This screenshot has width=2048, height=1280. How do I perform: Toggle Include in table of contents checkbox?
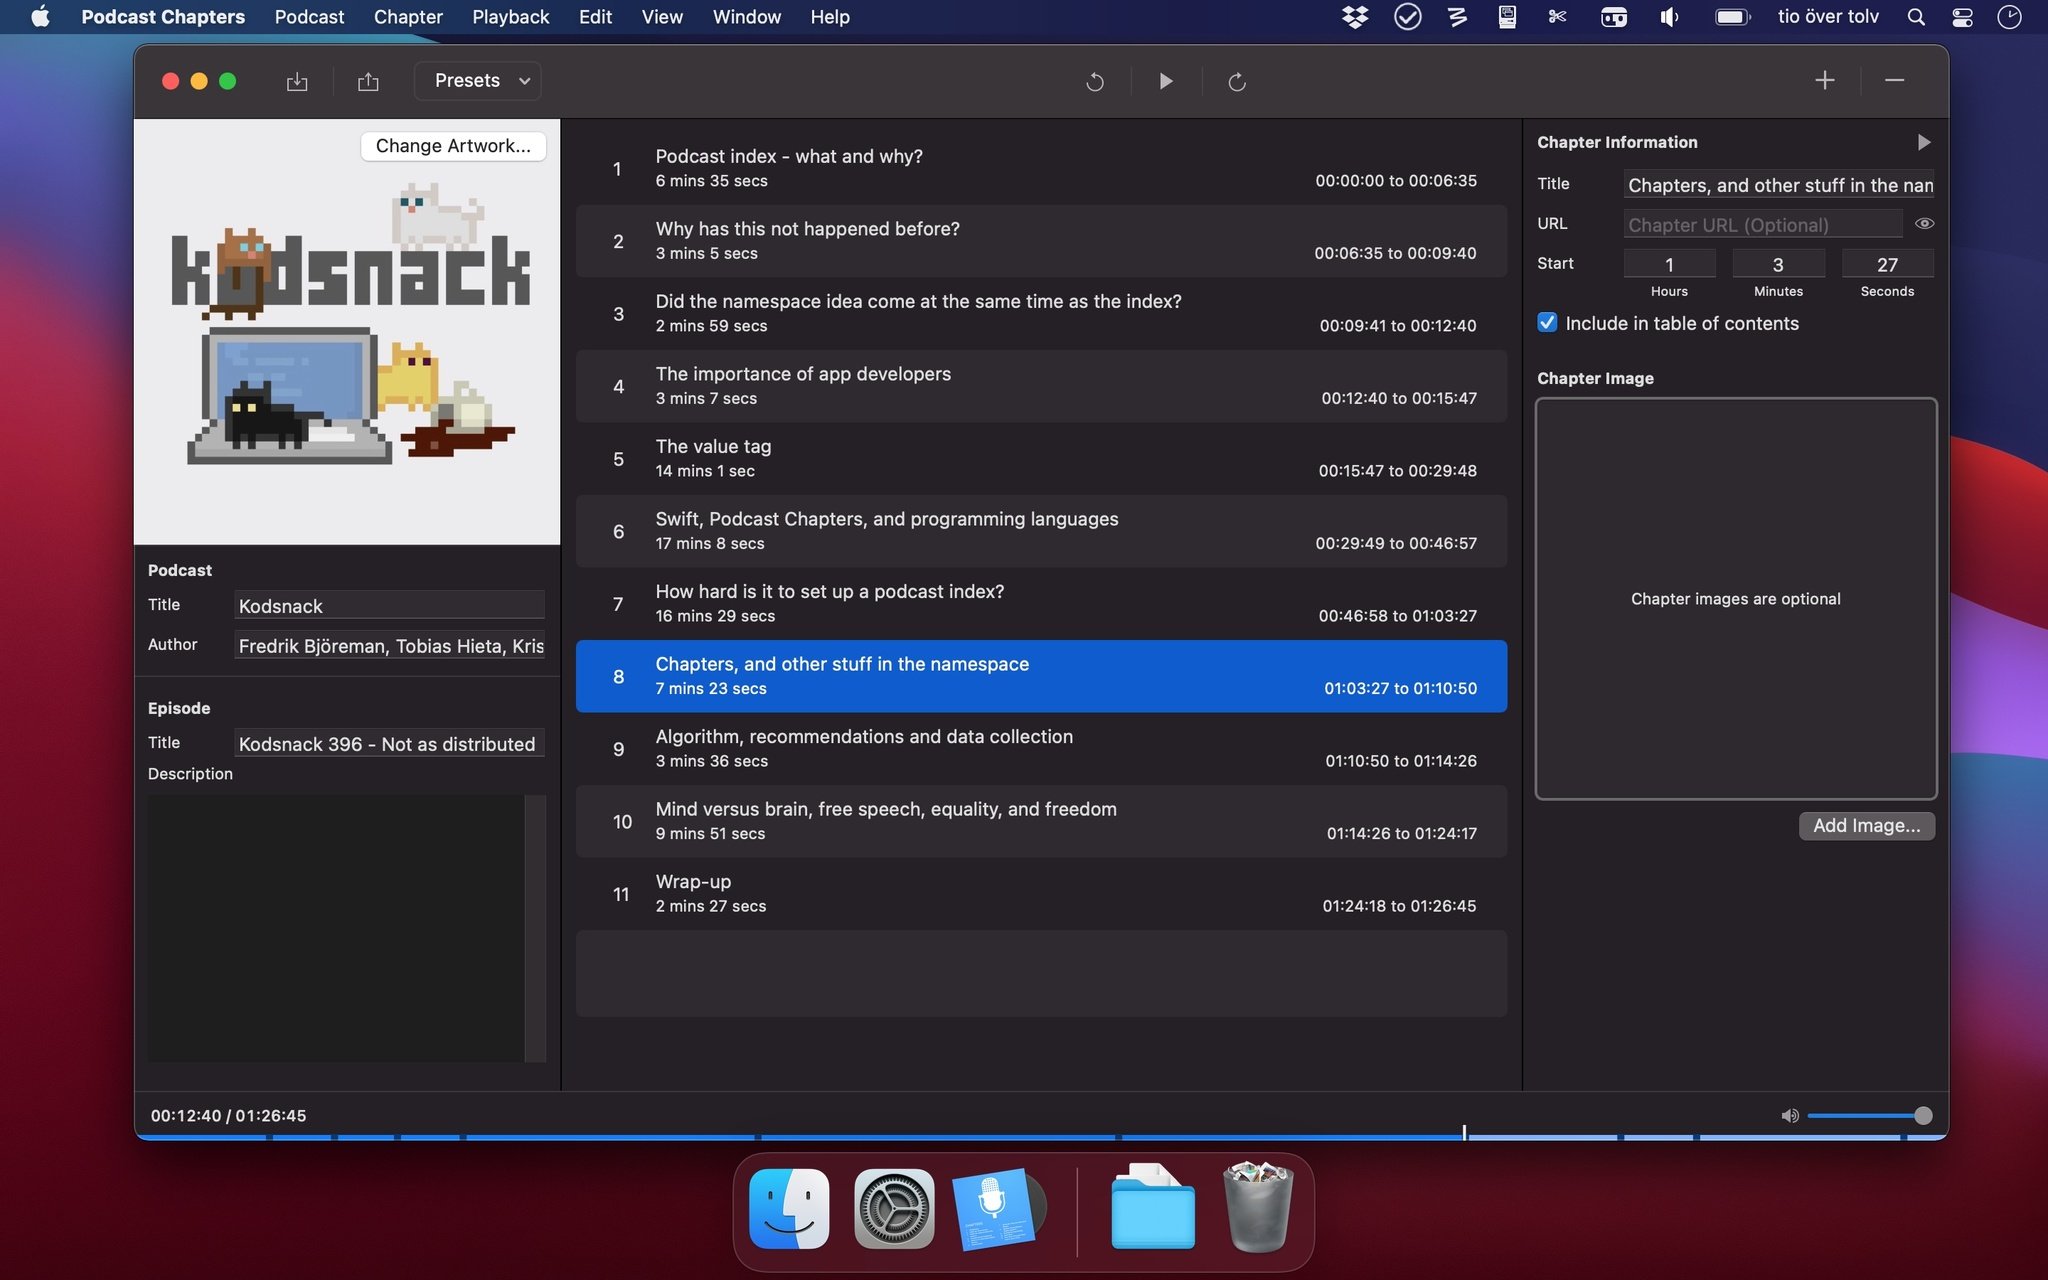coord(1547,323)
